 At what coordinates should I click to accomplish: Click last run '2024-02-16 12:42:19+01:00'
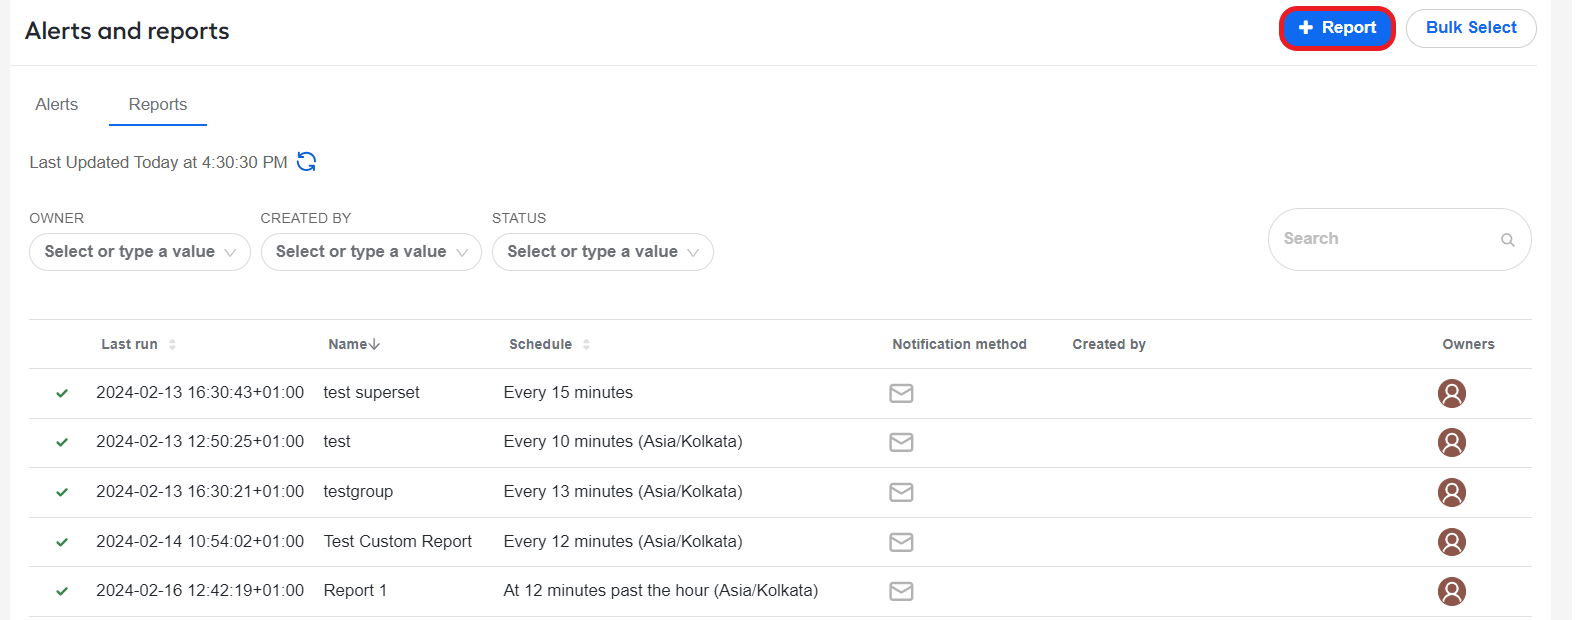tap(200, 591)
